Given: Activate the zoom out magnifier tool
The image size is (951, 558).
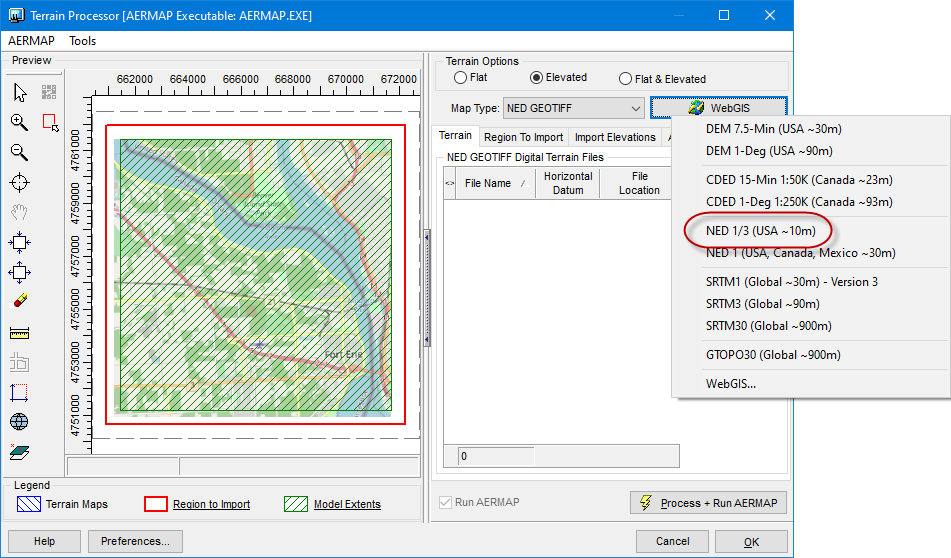Looking at the screenshot, I should tap(19, 152).
